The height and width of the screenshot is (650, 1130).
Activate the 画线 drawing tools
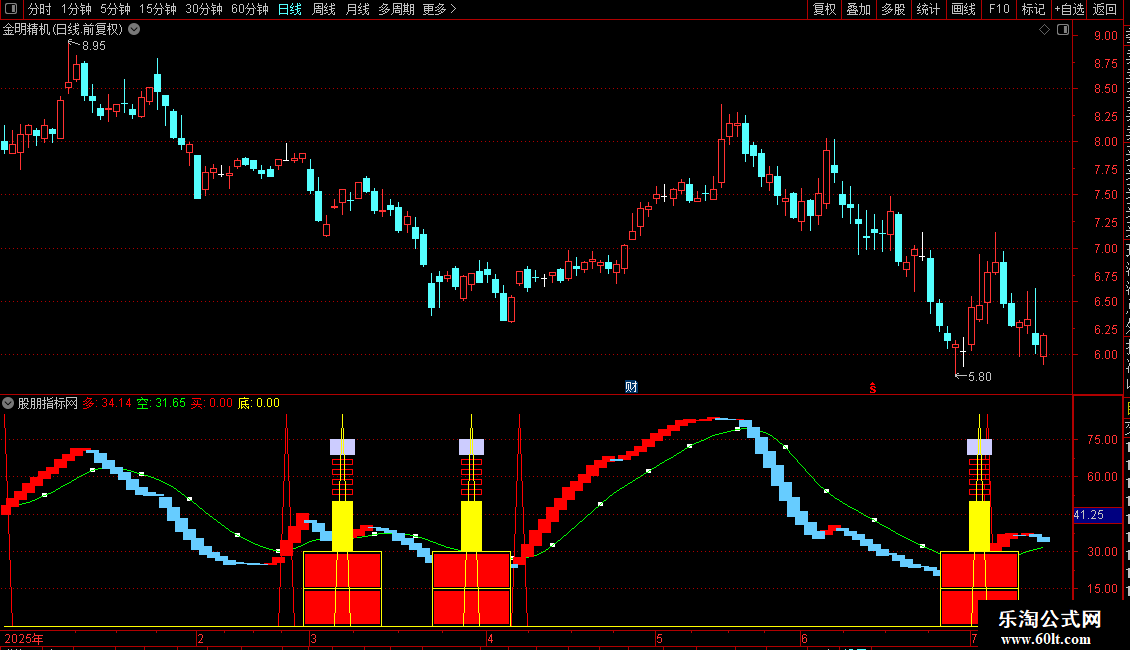point(963,9)
